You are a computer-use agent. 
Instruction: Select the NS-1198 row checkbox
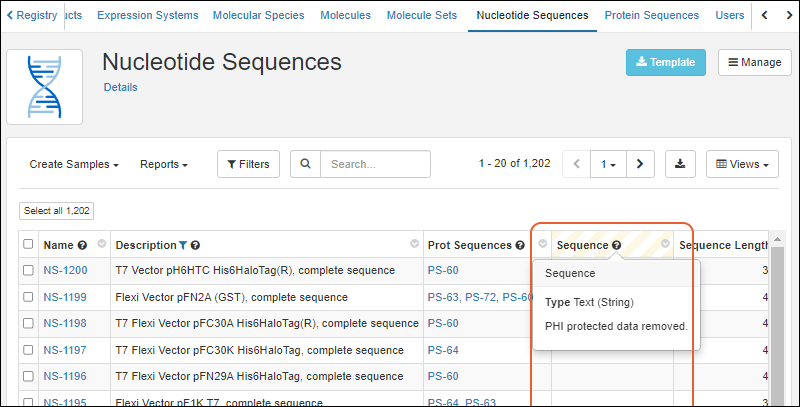[x=28, y=324]
